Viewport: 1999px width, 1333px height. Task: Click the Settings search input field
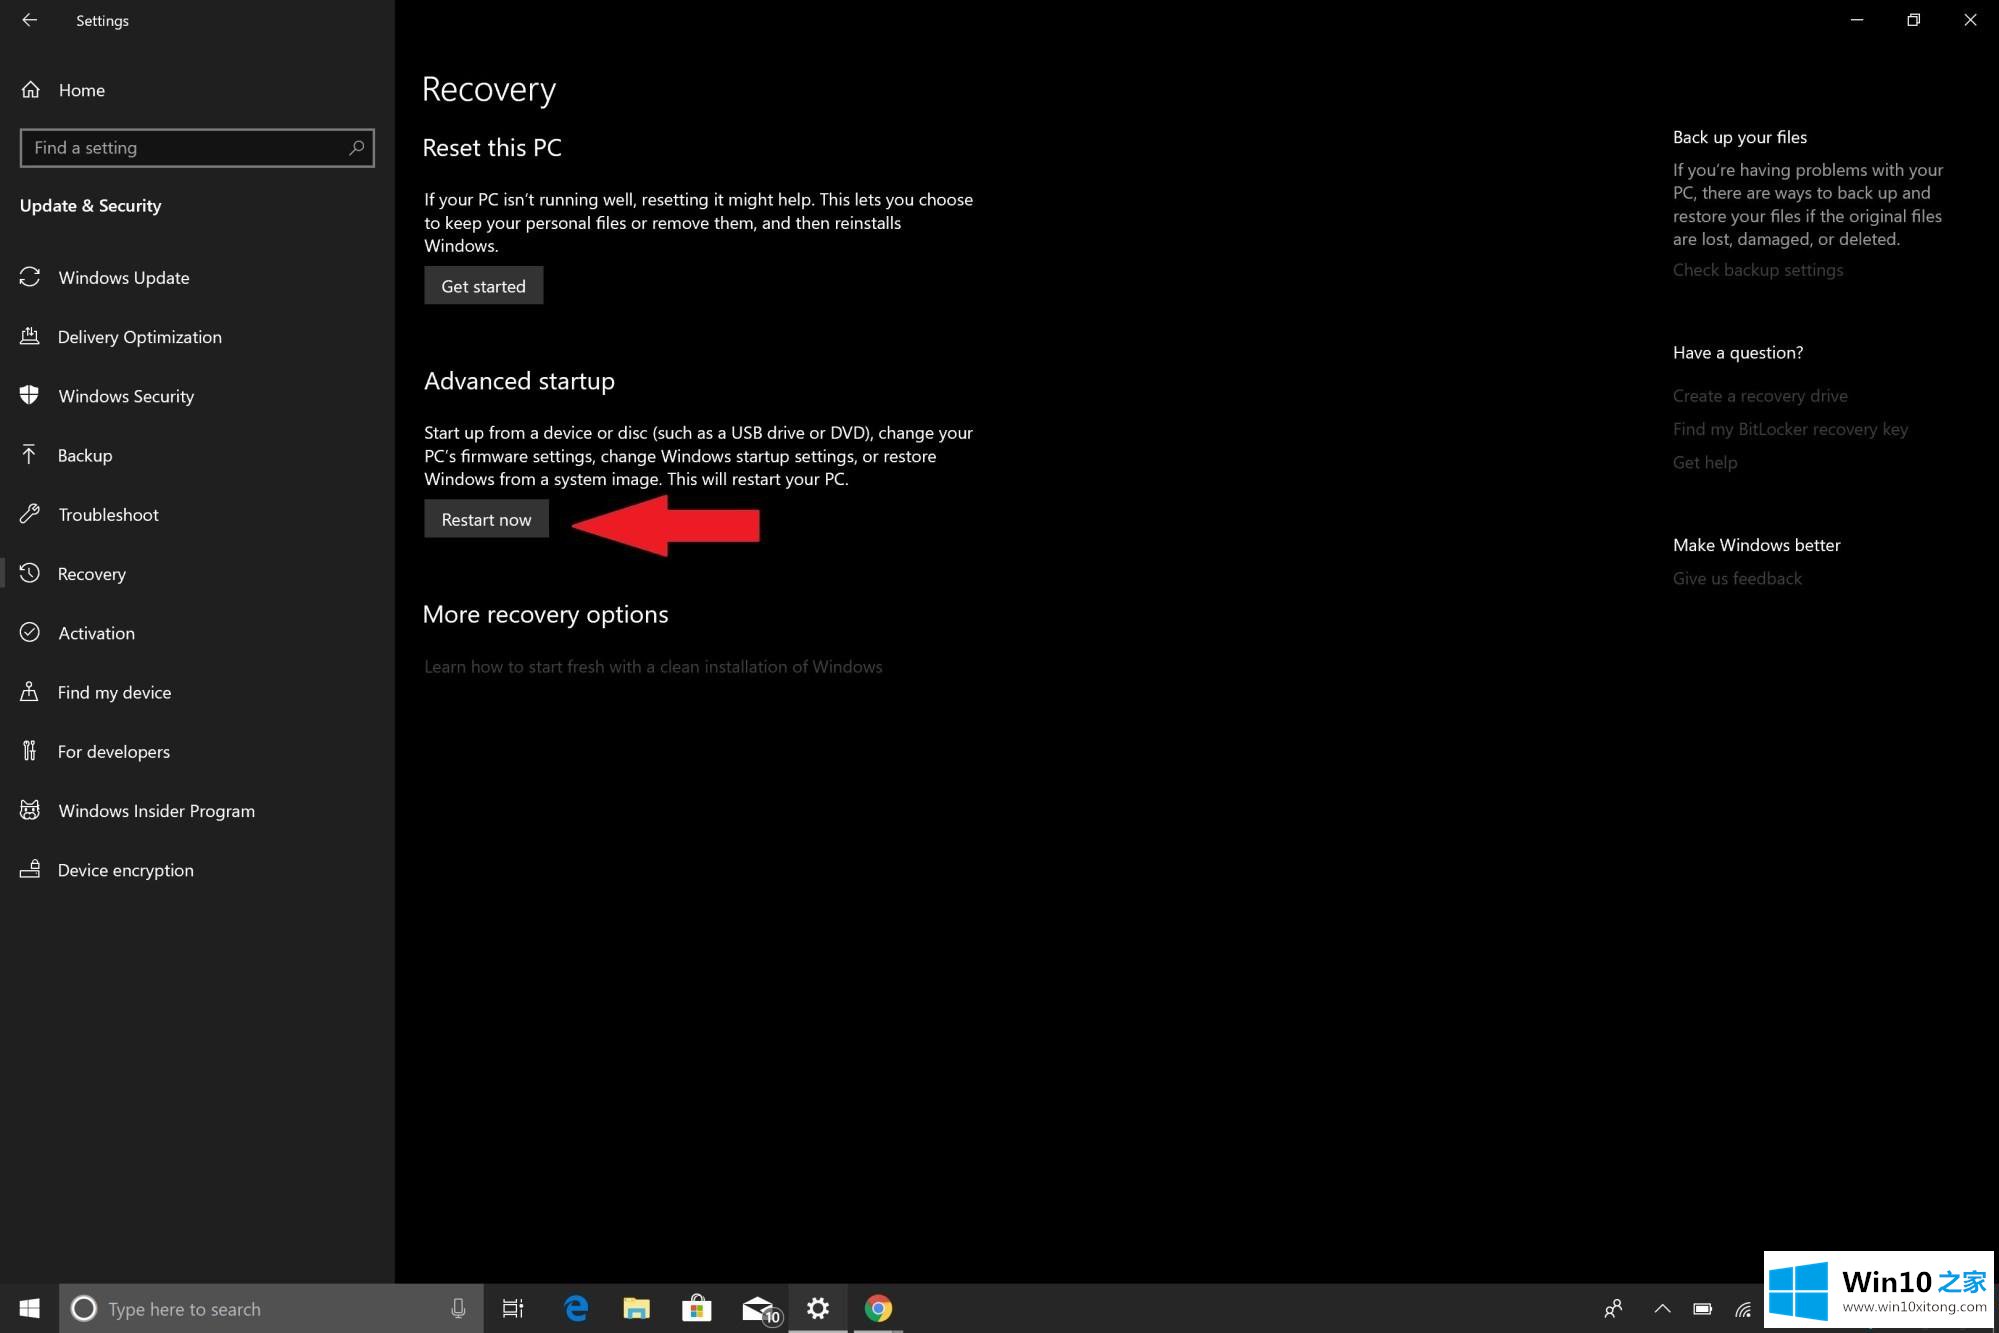(x=195, y=147)
